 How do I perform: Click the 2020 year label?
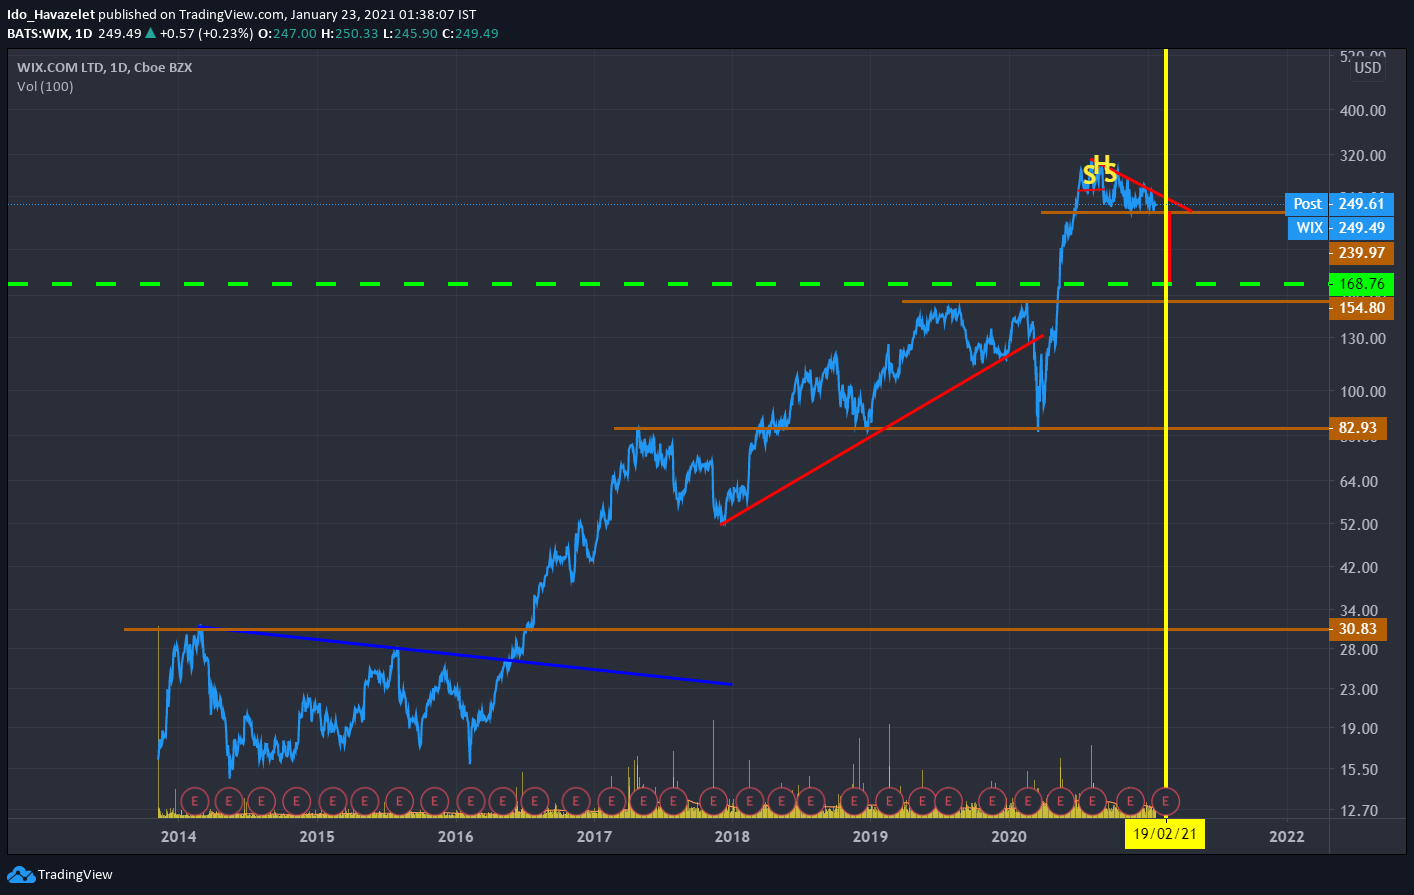tap(1009, 836)
